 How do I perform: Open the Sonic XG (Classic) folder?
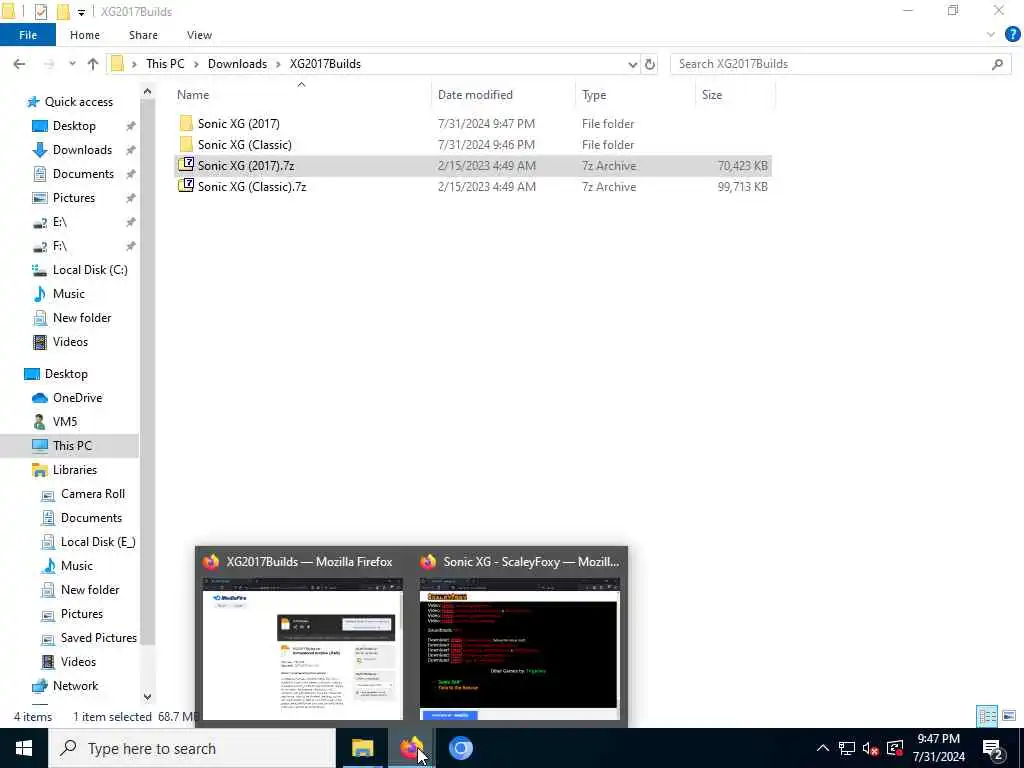pyautogui.click(x=244, y=144)
